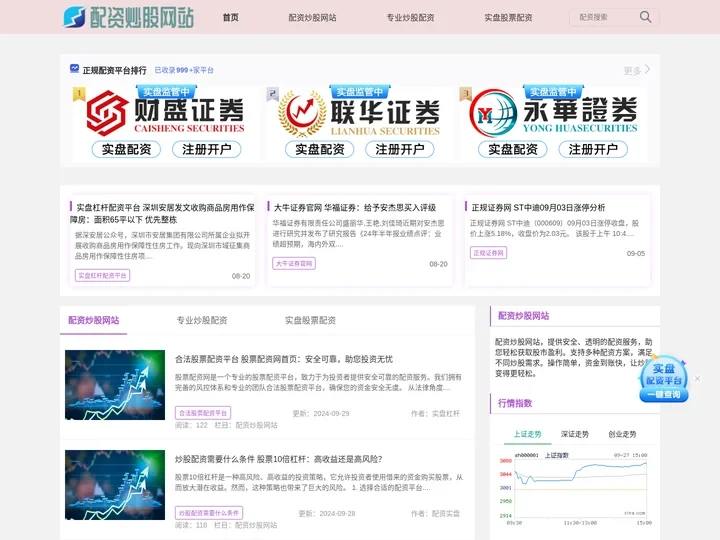Open article 合法股票配资平台 股票配资网首页
The width and height of the screenshot is (720, 540).
pos(284,359)
